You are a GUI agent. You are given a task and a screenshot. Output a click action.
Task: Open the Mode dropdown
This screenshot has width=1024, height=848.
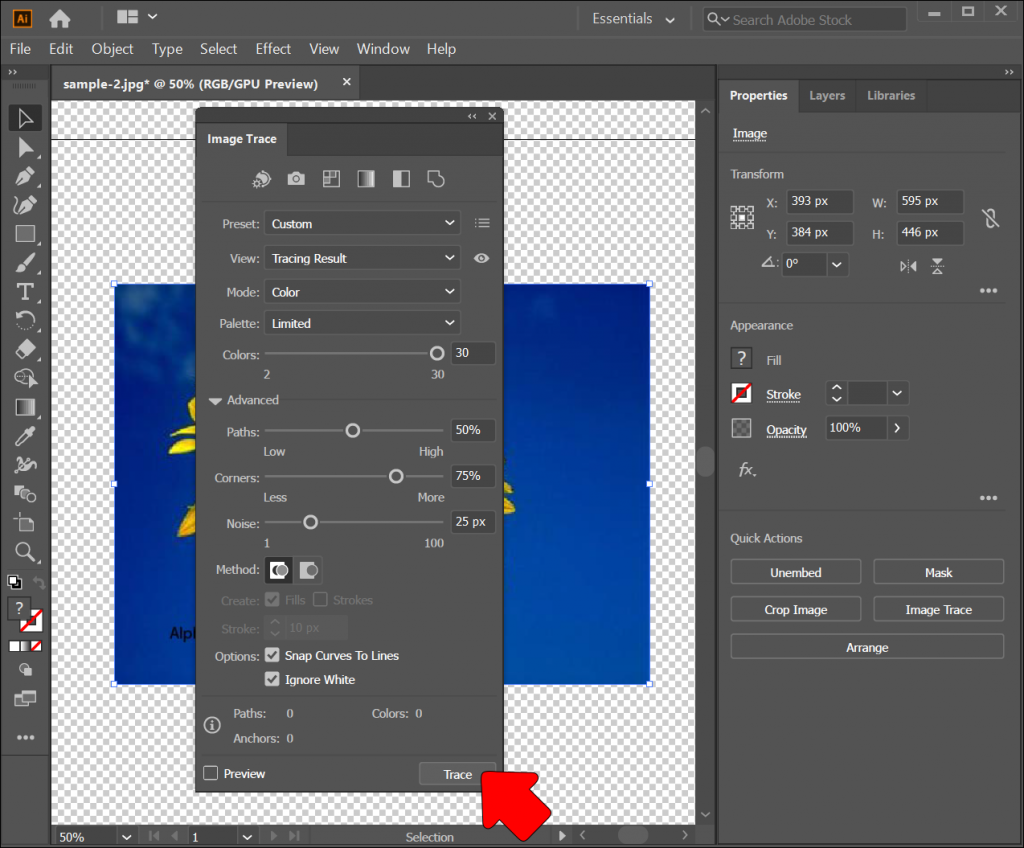pos(362,292)
